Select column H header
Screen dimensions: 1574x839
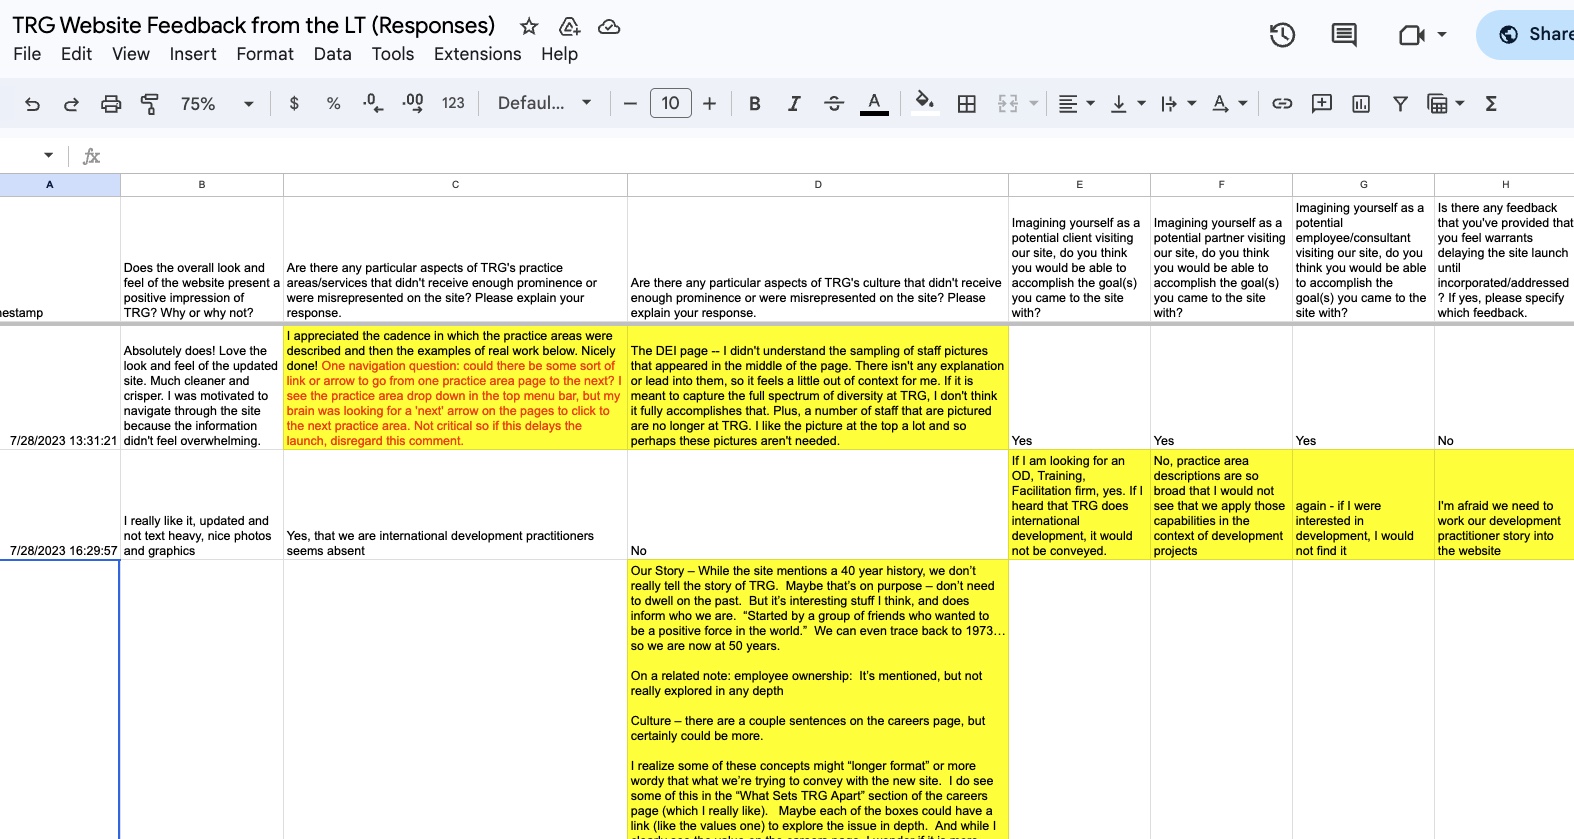pyautogui.click(x=1504, y=185)
